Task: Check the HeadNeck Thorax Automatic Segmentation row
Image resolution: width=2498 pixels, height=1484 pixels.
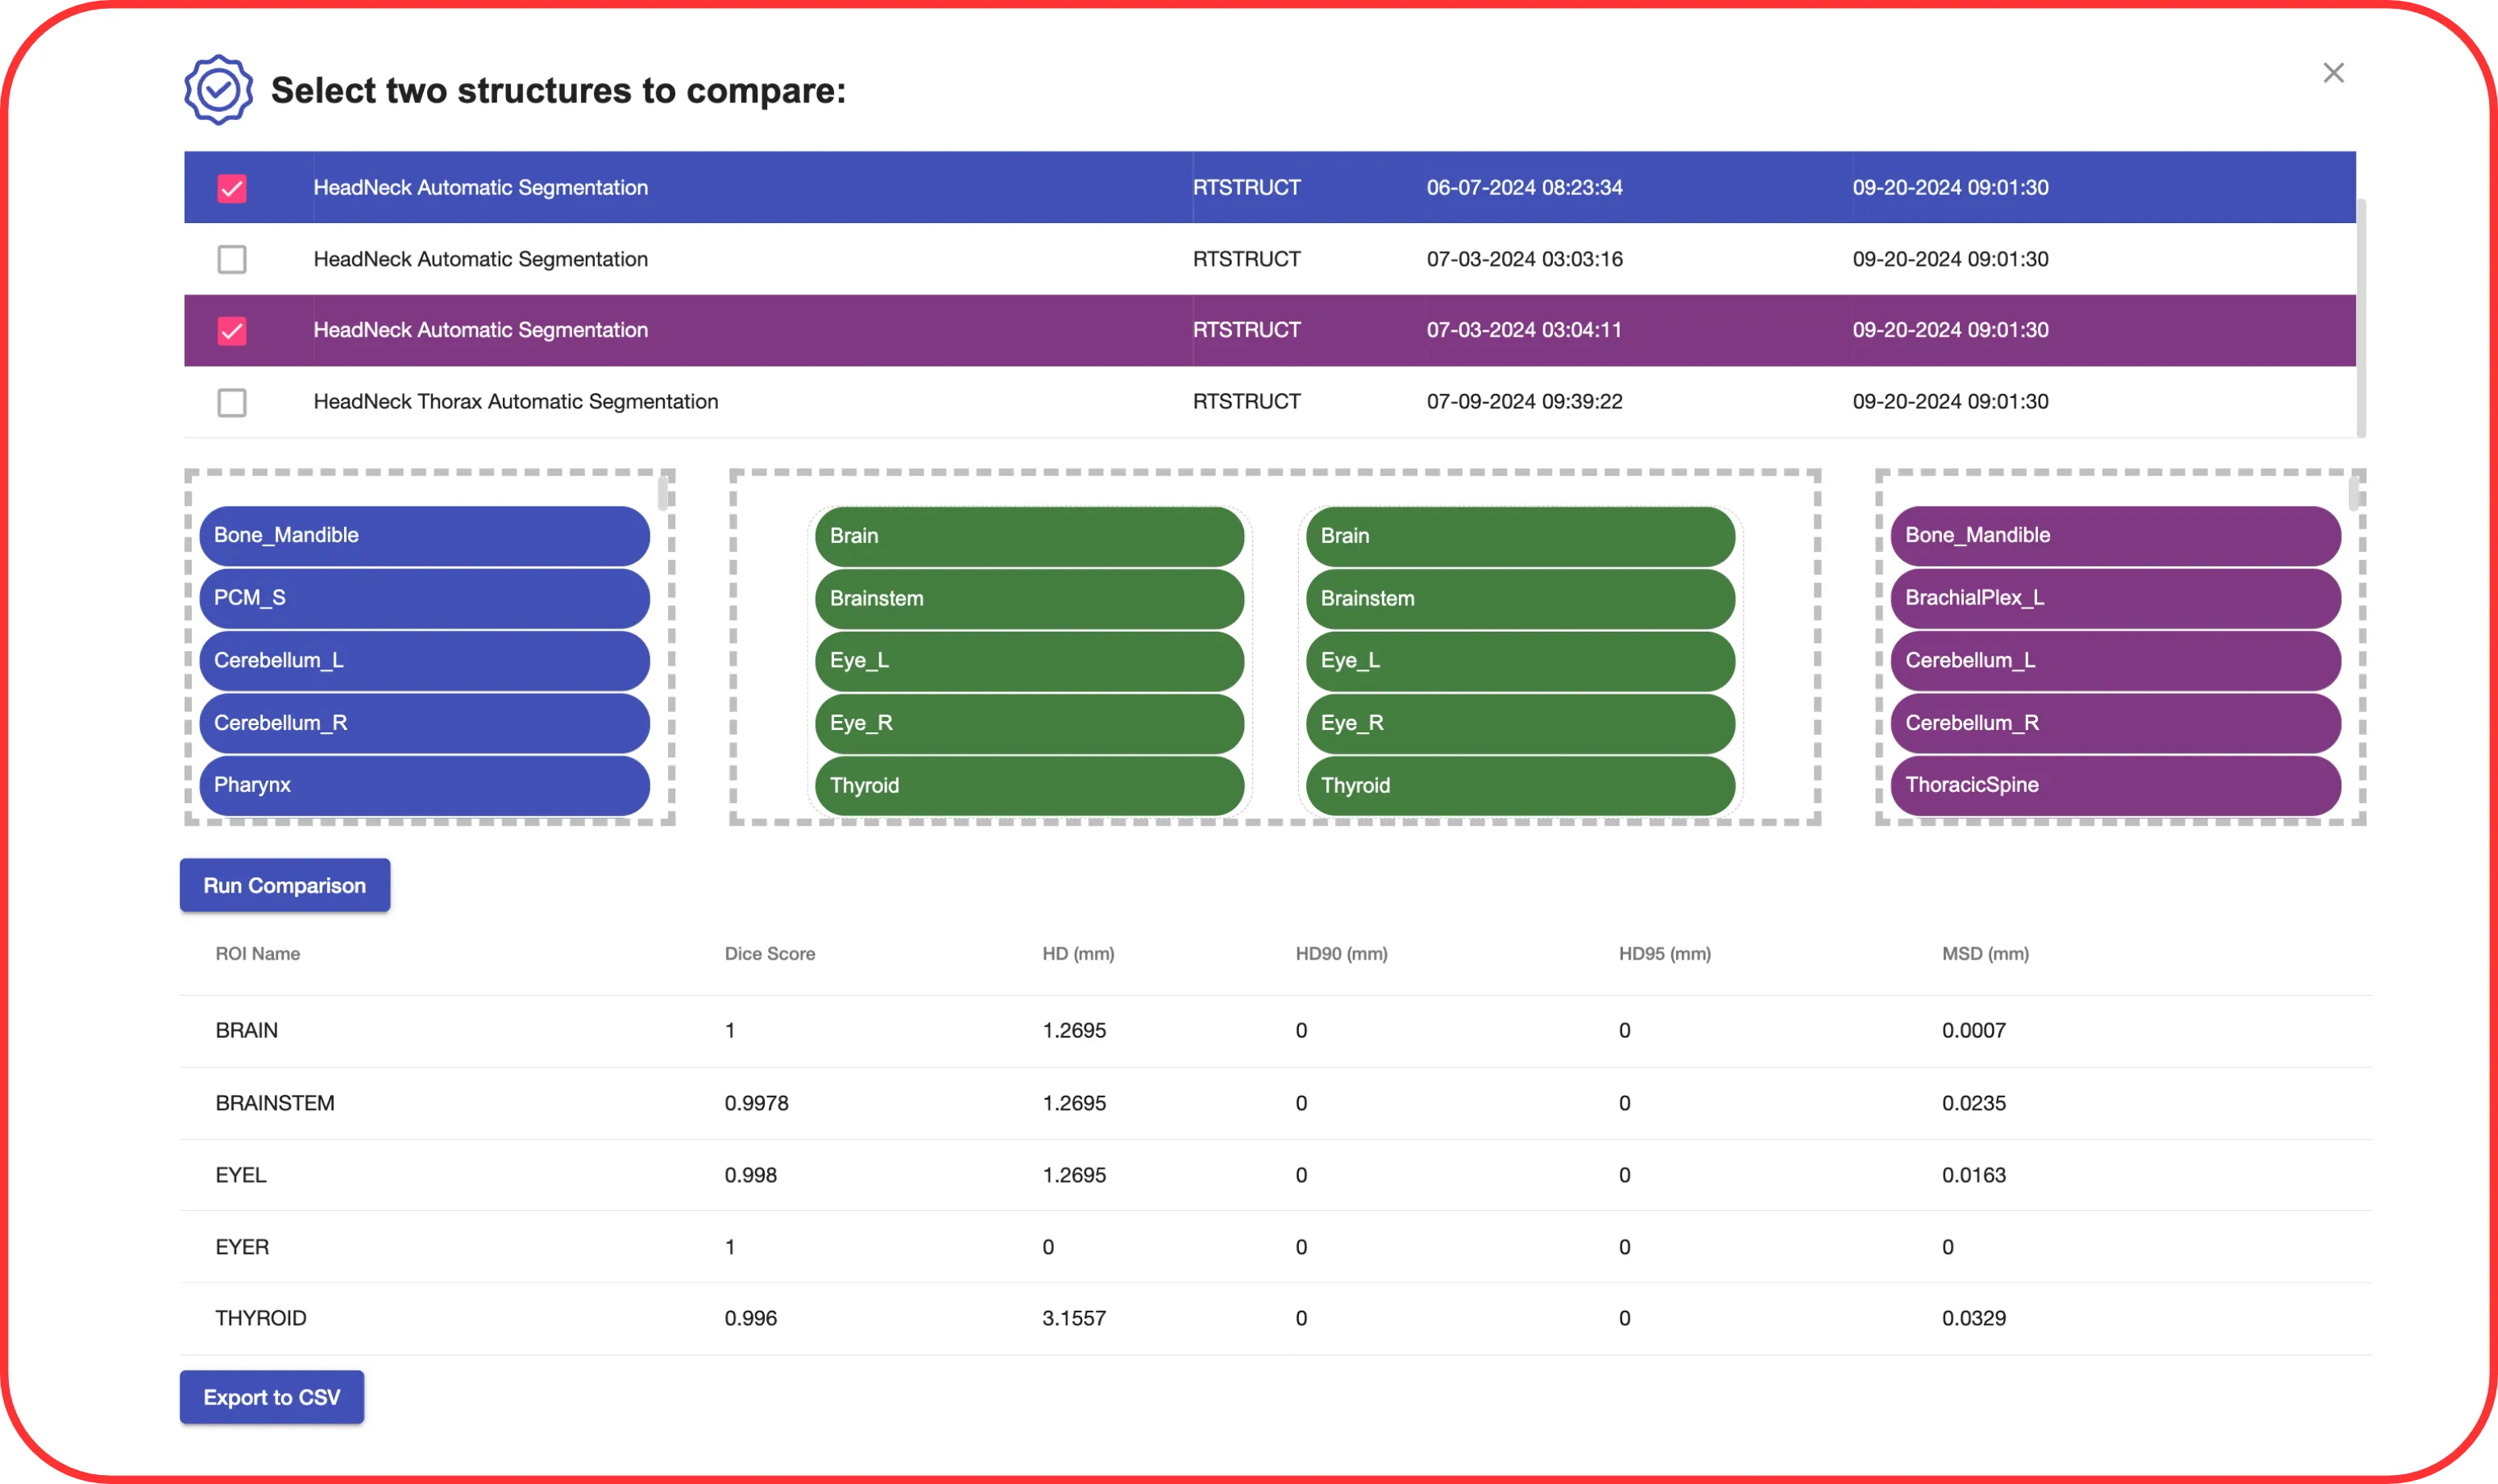Action: pyautogui.click(x=231, y=402)
